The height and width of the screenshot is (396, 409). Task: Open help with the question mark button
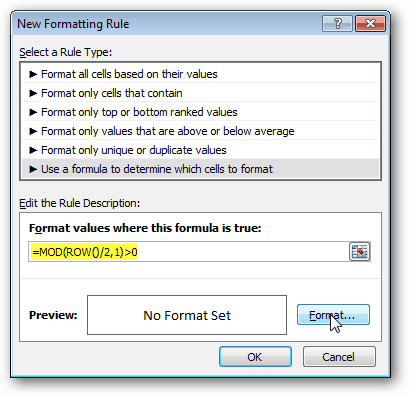[x=337, y=24]
